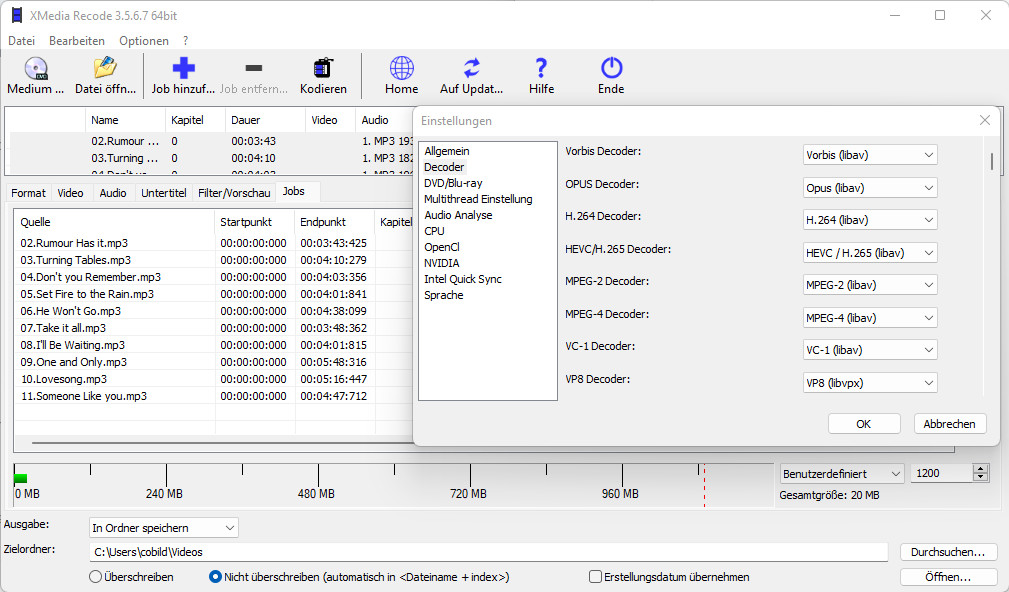Open the Hilfe question mark icon
This screenshot has width=1009, height=592.
point(540,70)
